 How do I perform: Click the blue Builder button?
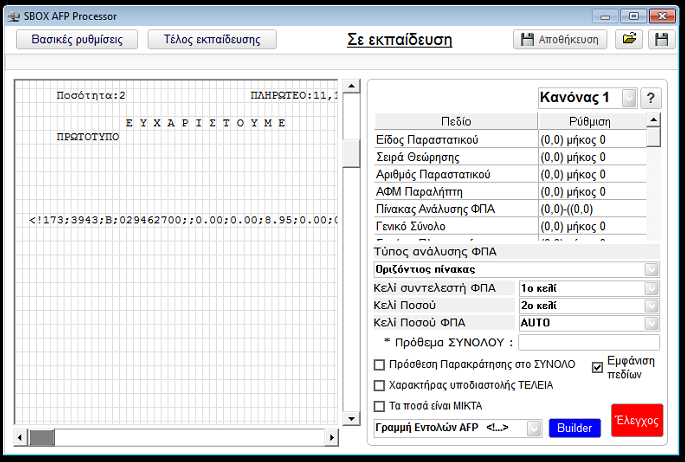tap(574, 428)
